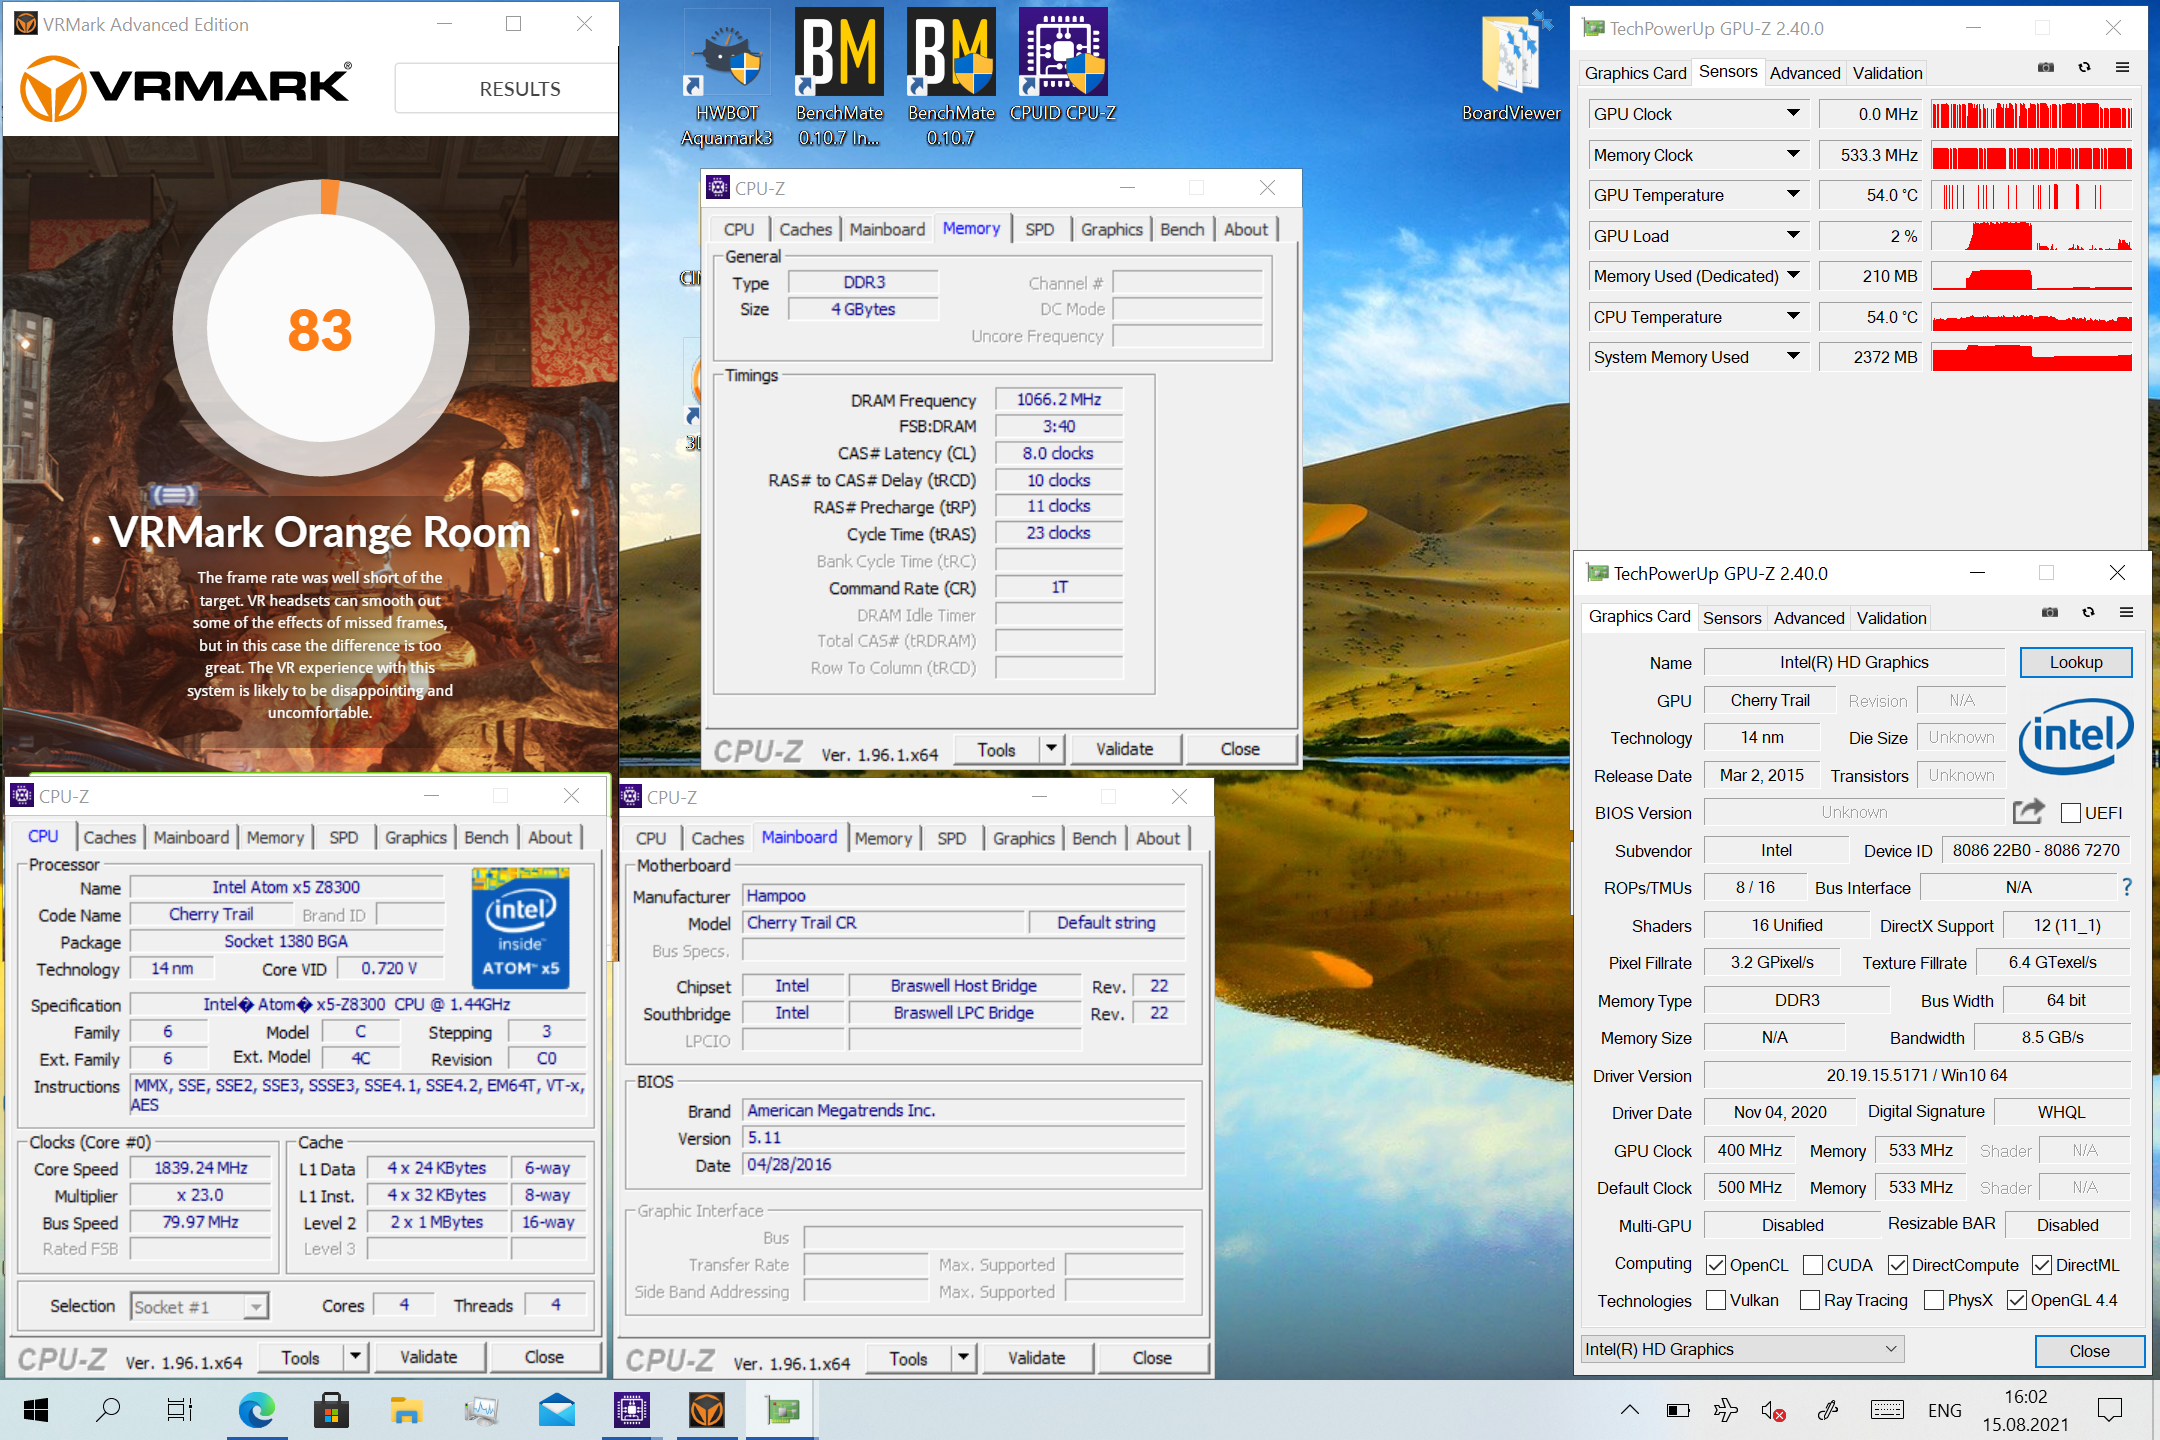Image resolution: width=2160 pixels, height=1440 pixels.
Task: Switch to VRMark taskbar icon
Action: [707, 1410]
